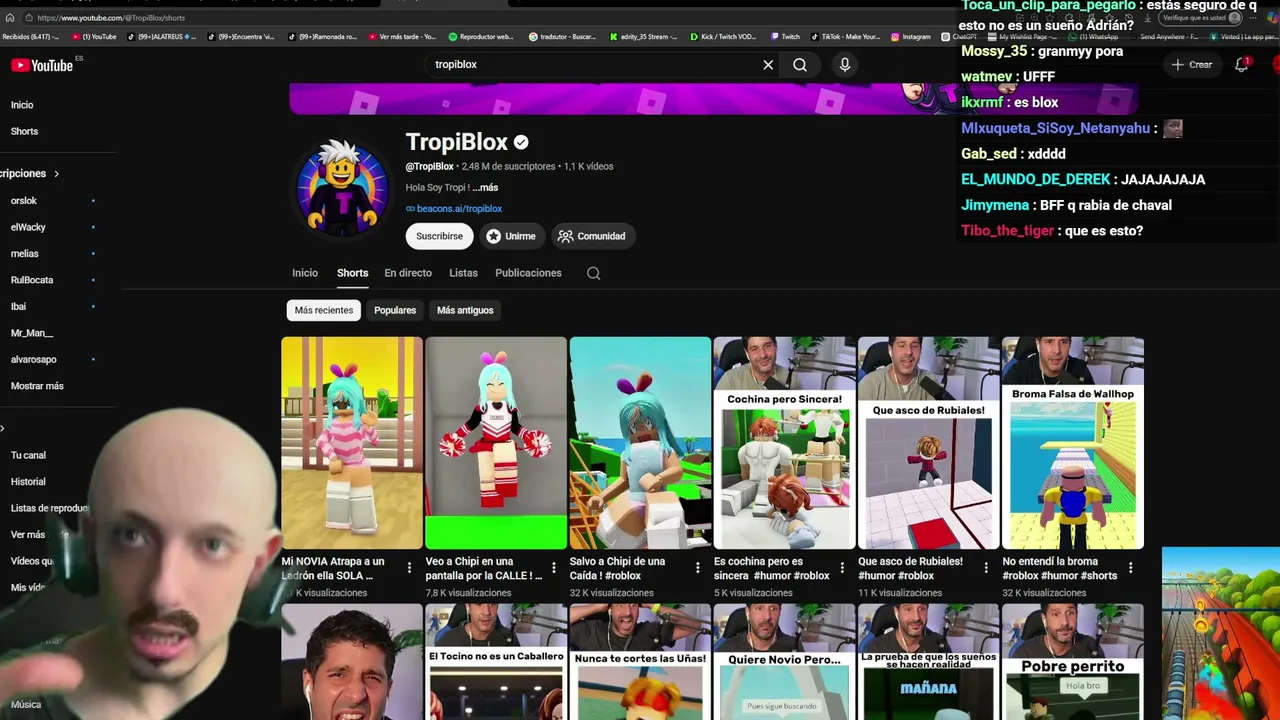
Task: Open Tu canal in the sidebar
Action: [28, 456]
